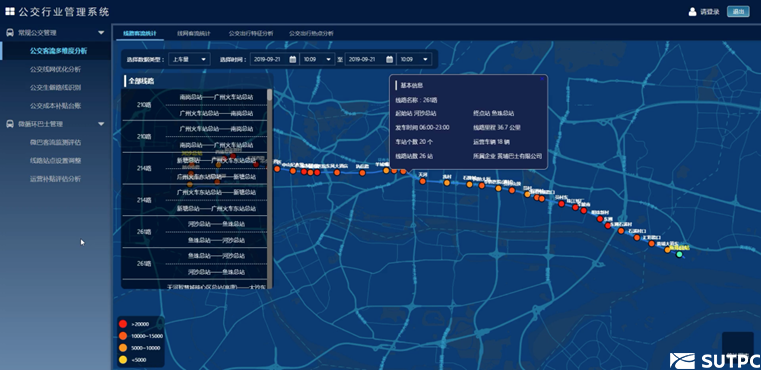The image size is (761, 370).
Task: Click the red >20000 legend swatch
Action: pos(123,324)
